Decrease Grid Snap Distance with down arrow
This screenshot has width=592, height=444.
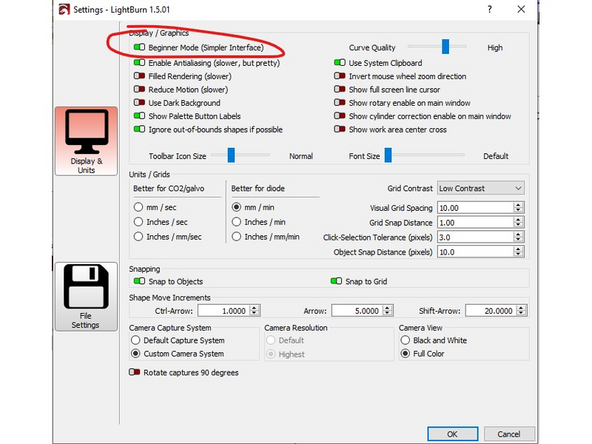pyautogui.click(x=518, y=225)
